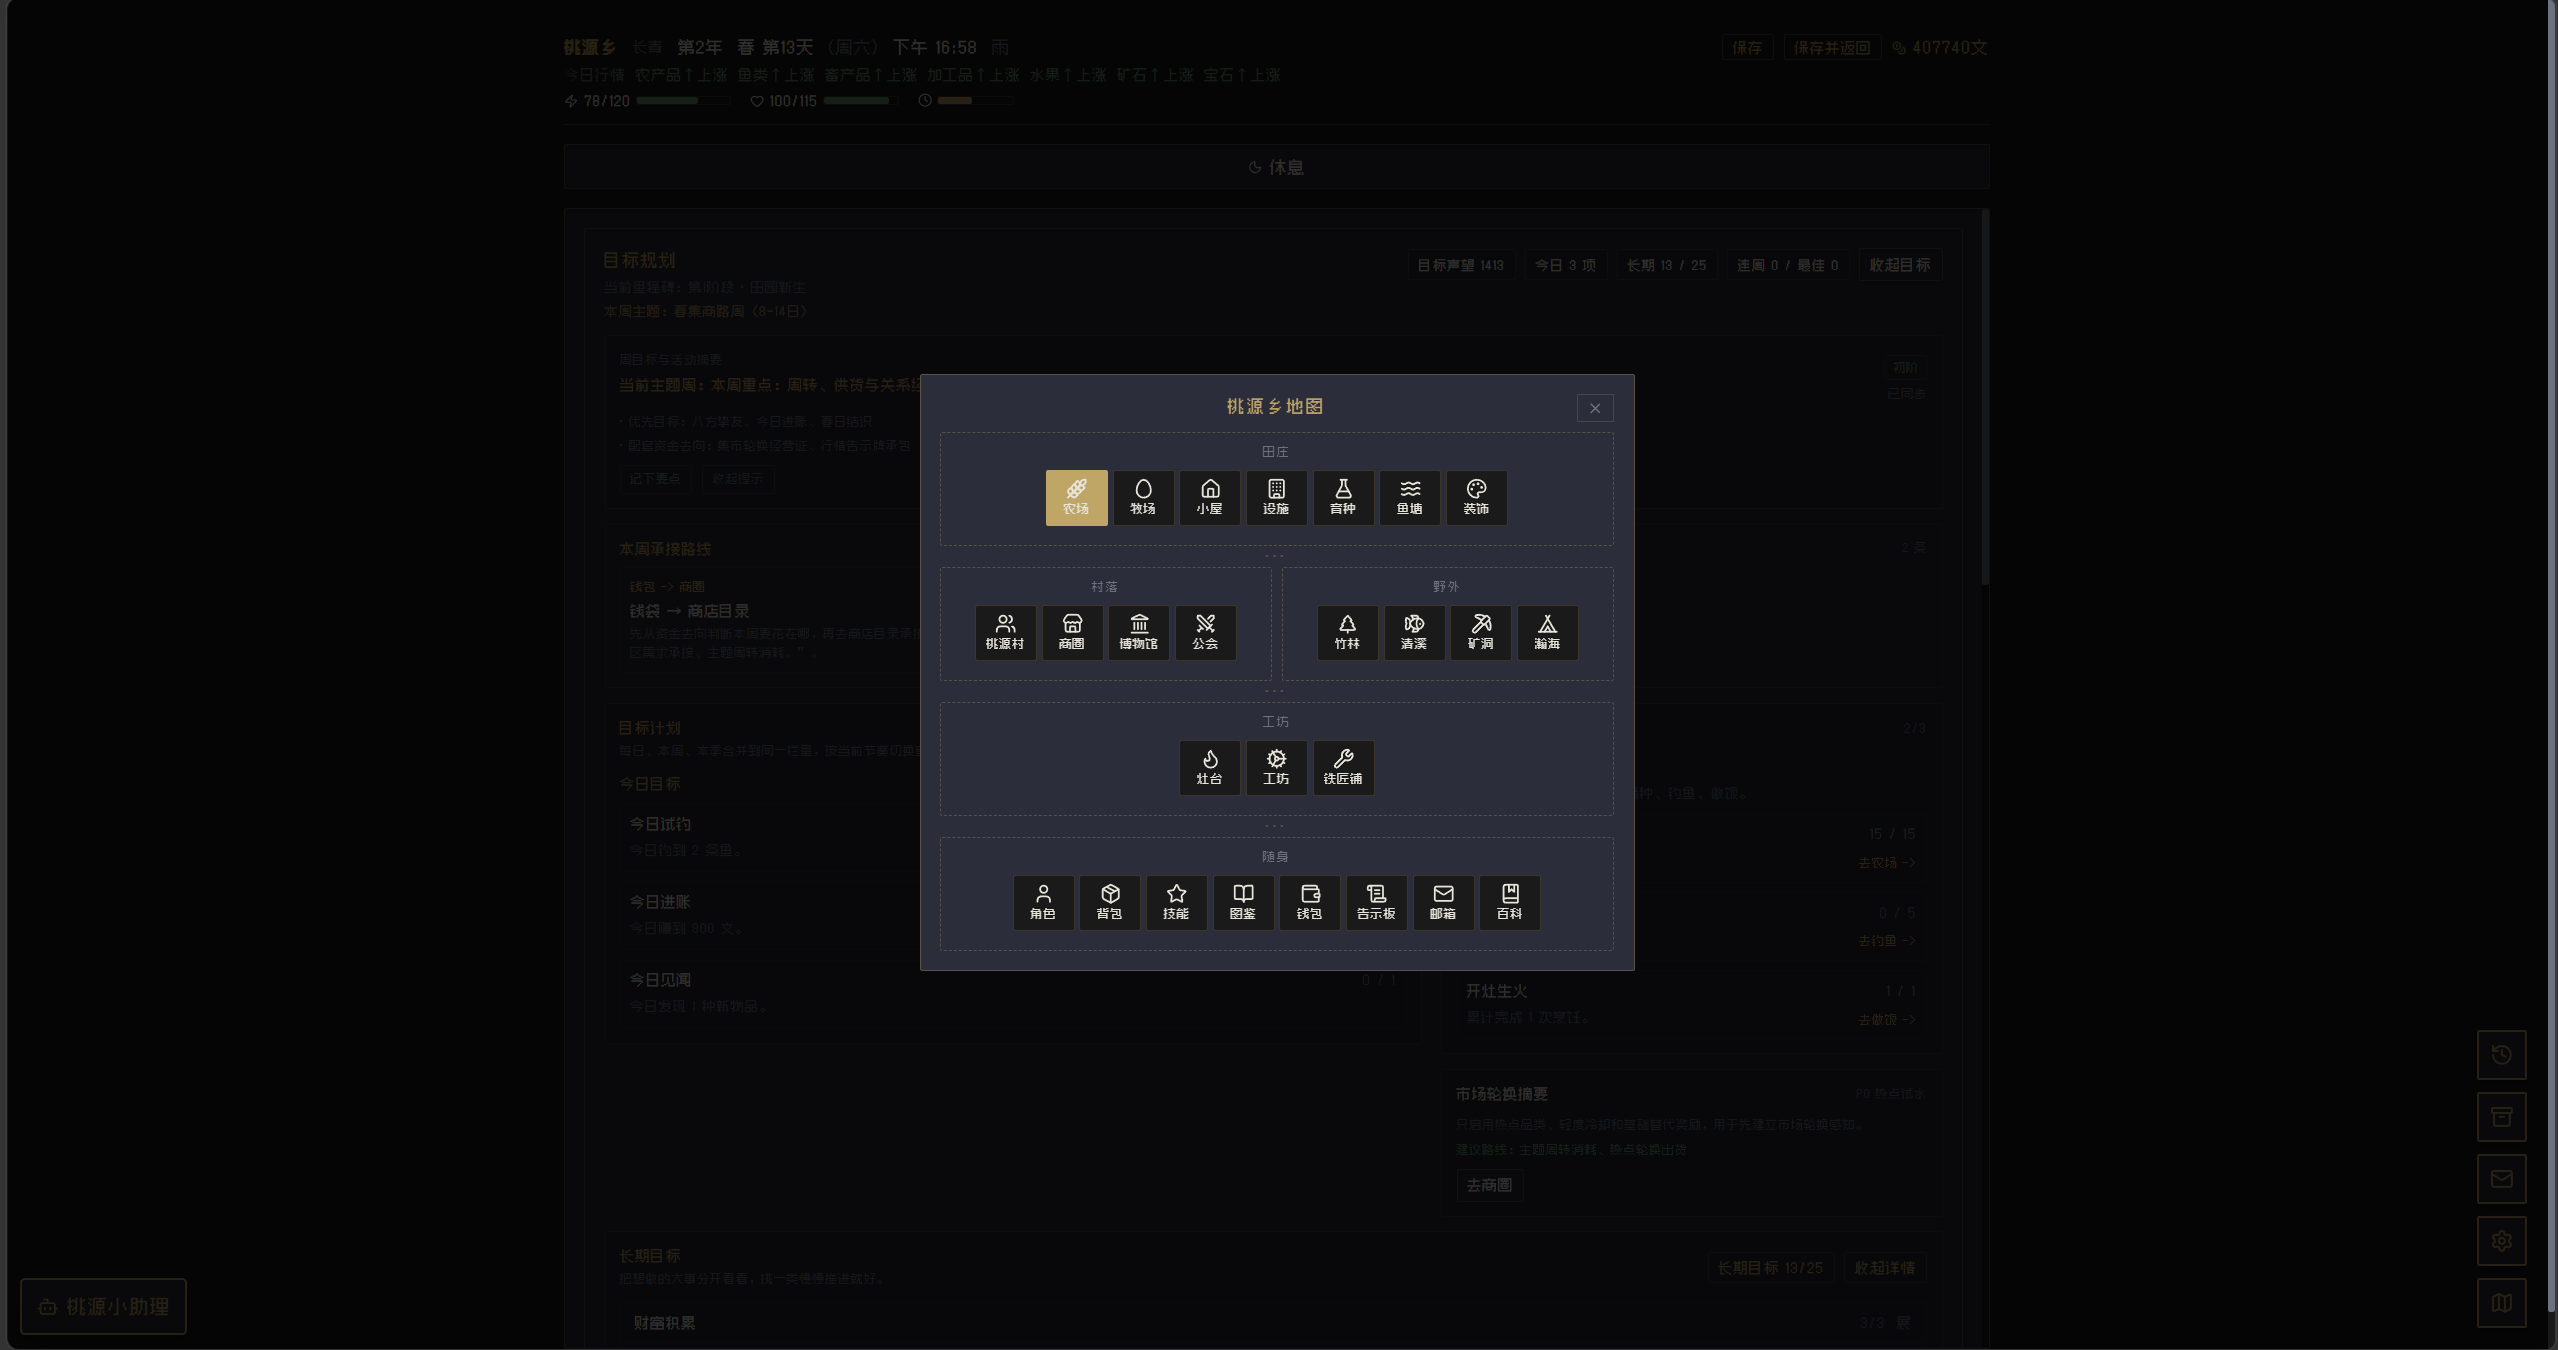This screenshot has height=1350, width=2558.
Task: Click the 休息 rest bar
Action: (x=1276, y=167)
